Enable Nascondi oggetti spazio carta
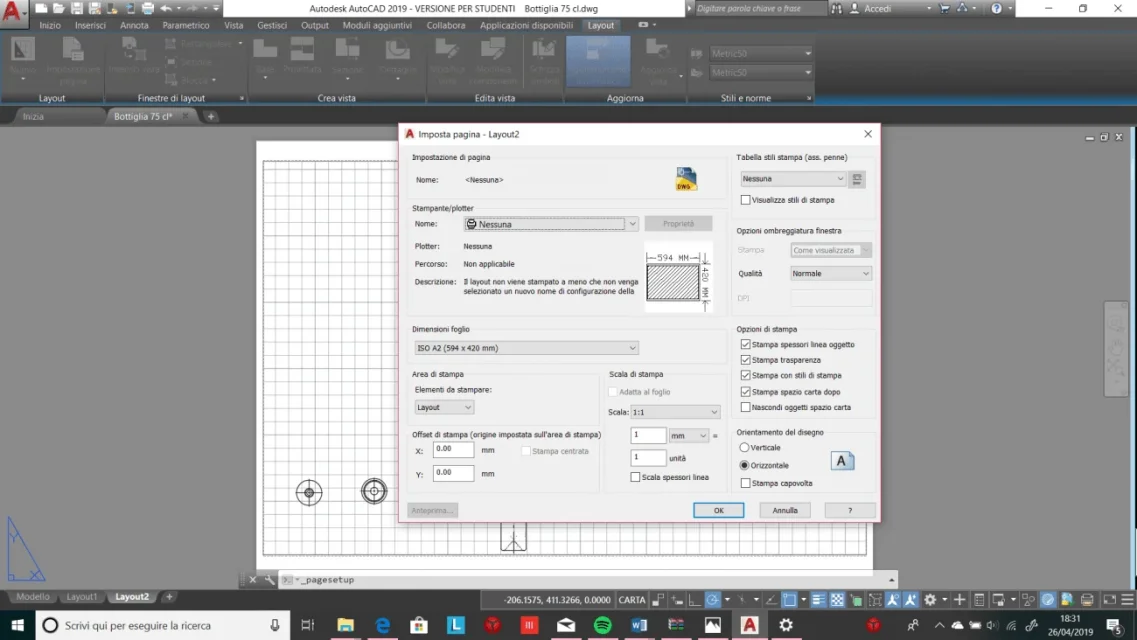The image size is (1137, 640). [745, 407]
